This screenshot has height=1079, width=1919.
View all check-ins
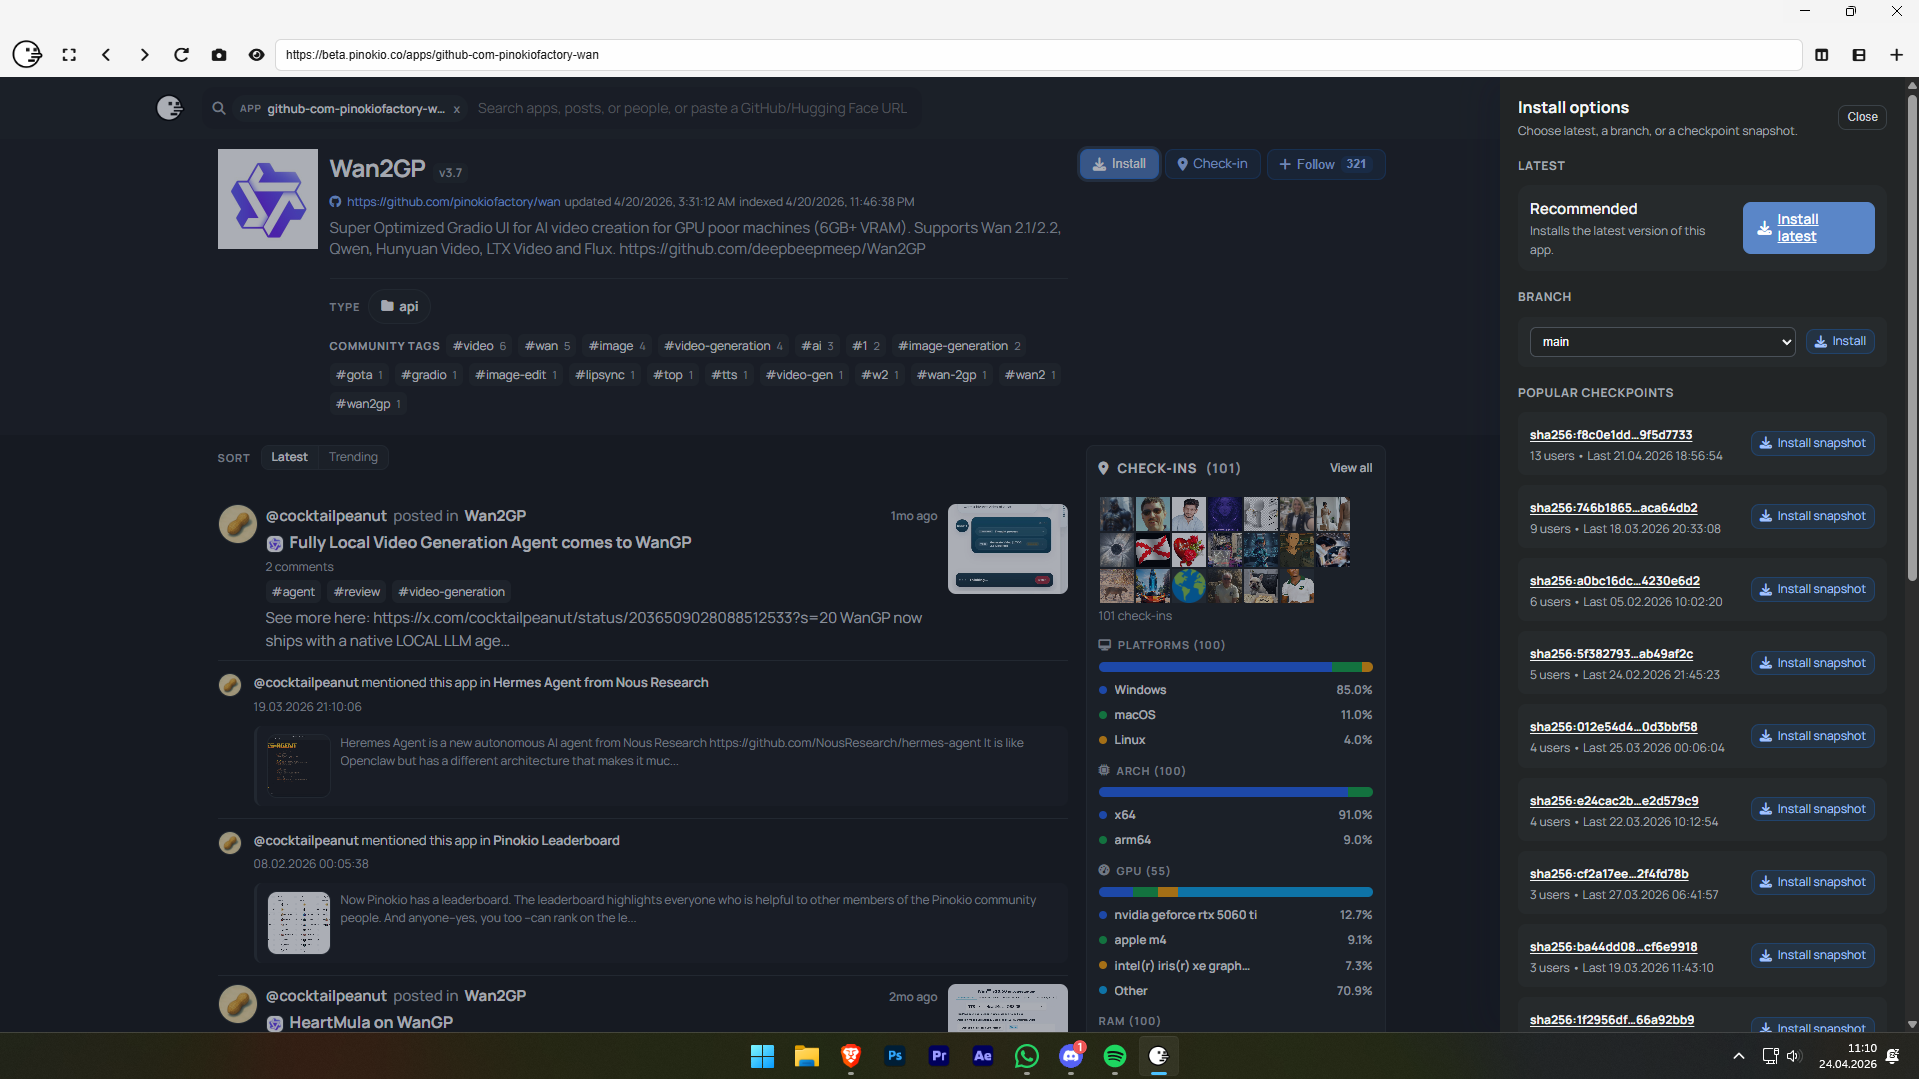click(x=1351, y=468)
